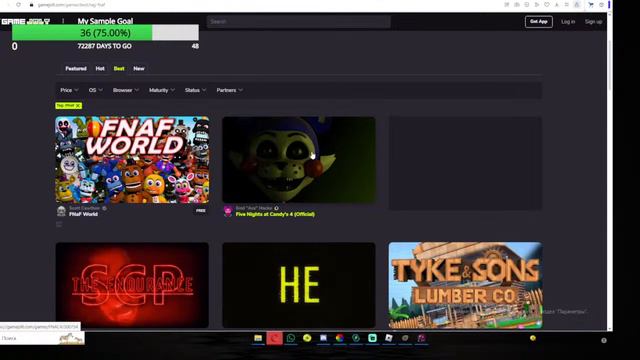Open File Explorer from the taskbar
640x360 pixels.
258,338
